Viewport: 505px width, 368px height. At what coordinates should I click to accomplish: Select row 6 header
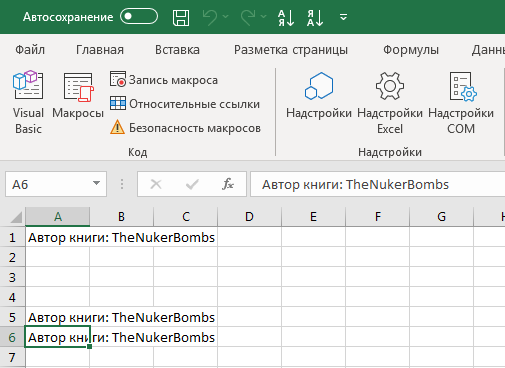tap(12, 337)
